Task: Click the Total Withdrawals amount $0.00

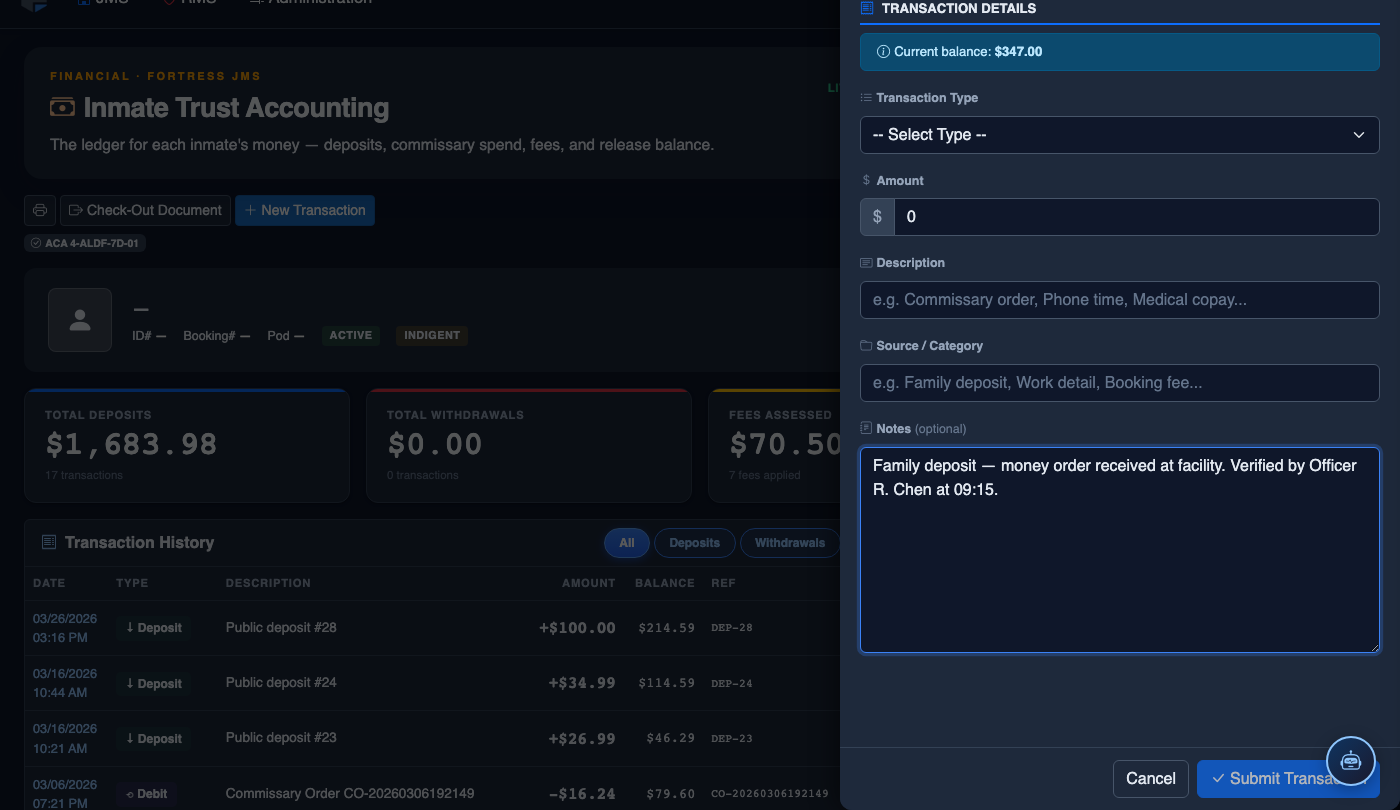Action: 435,444
